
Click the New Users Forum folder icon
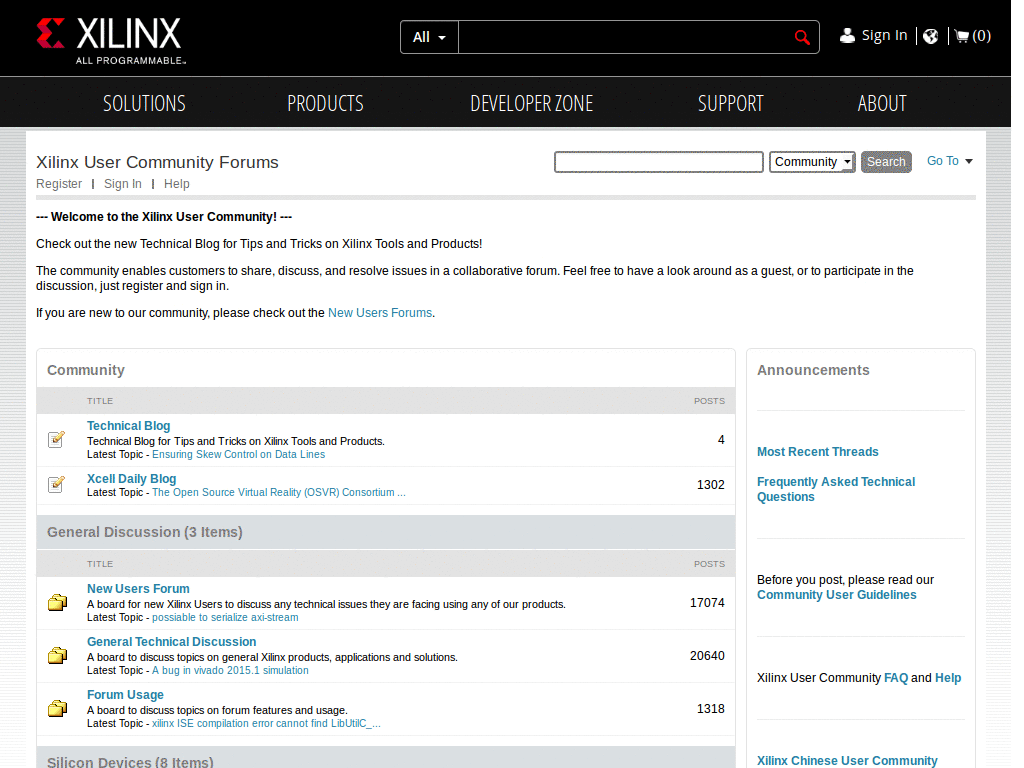(x=57, y=602)
